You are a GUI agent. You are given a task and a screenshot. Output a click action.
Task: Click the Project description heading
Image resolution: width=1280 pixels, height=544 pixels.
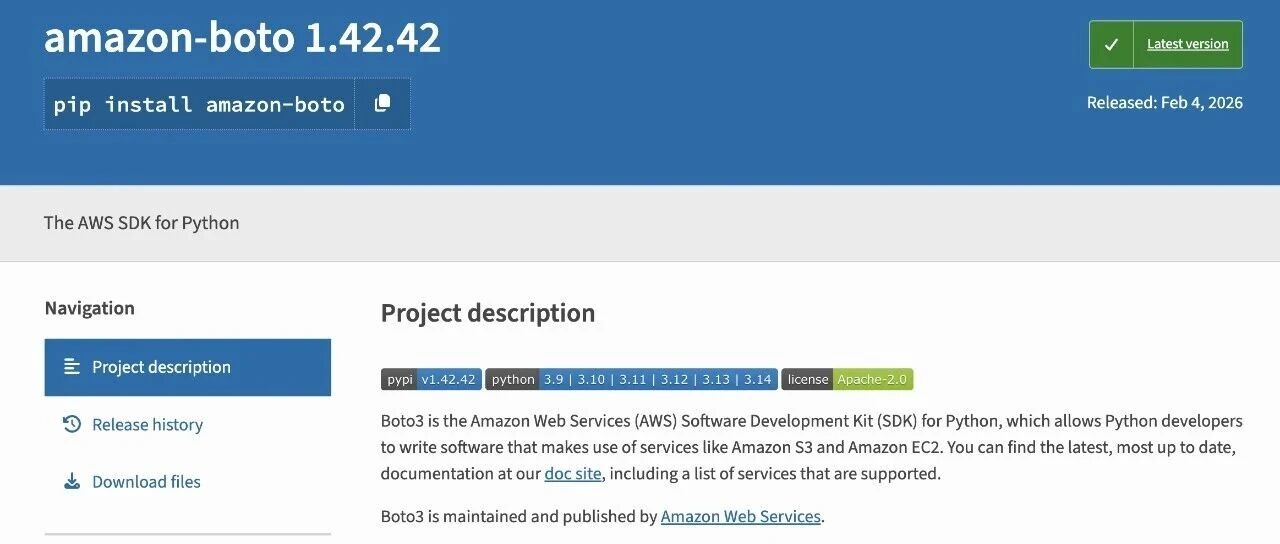(x=488, y=313)
